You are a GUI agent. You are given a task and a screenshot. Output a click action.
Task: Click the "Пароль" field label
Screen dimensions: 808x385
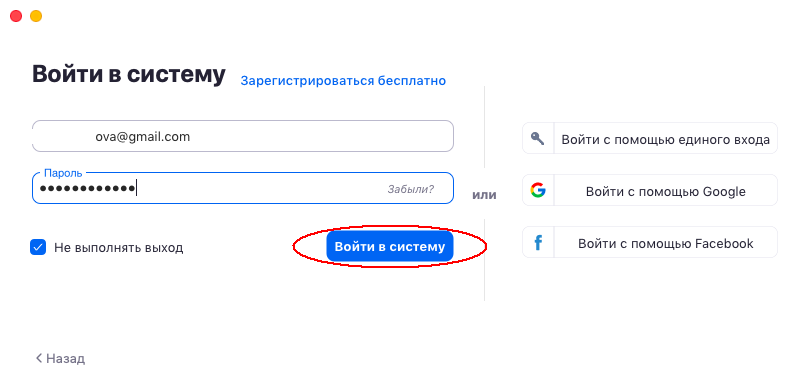(x=63, y=173)
